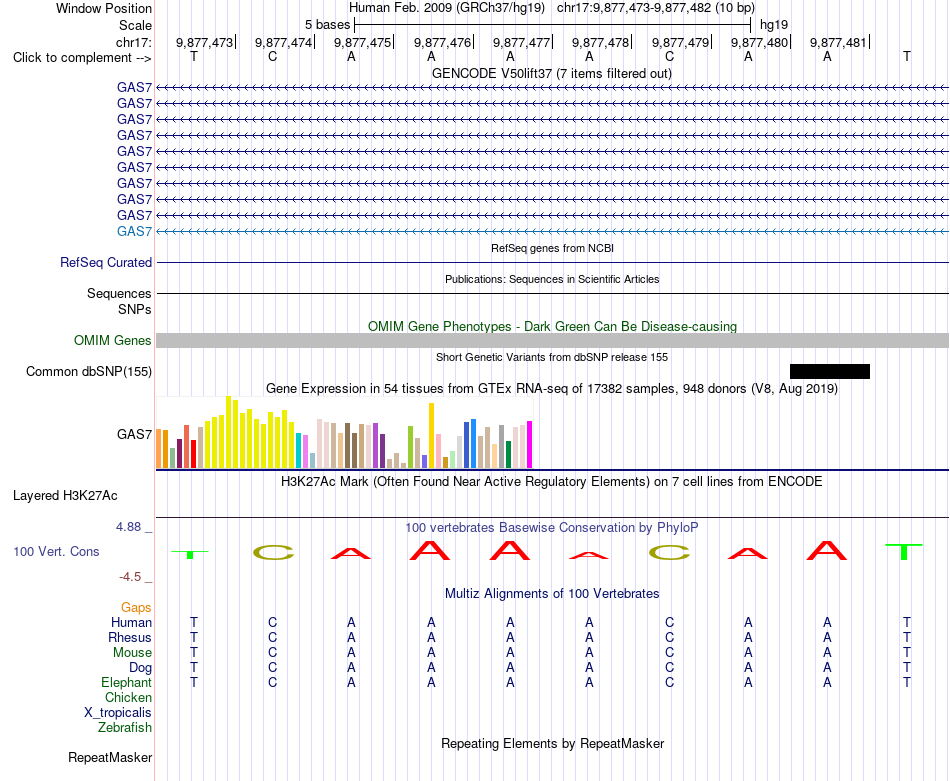Click '100 vertebrates Basewise Conservation by PhyloP' title
950x781 pixels.
click(551, 528)
